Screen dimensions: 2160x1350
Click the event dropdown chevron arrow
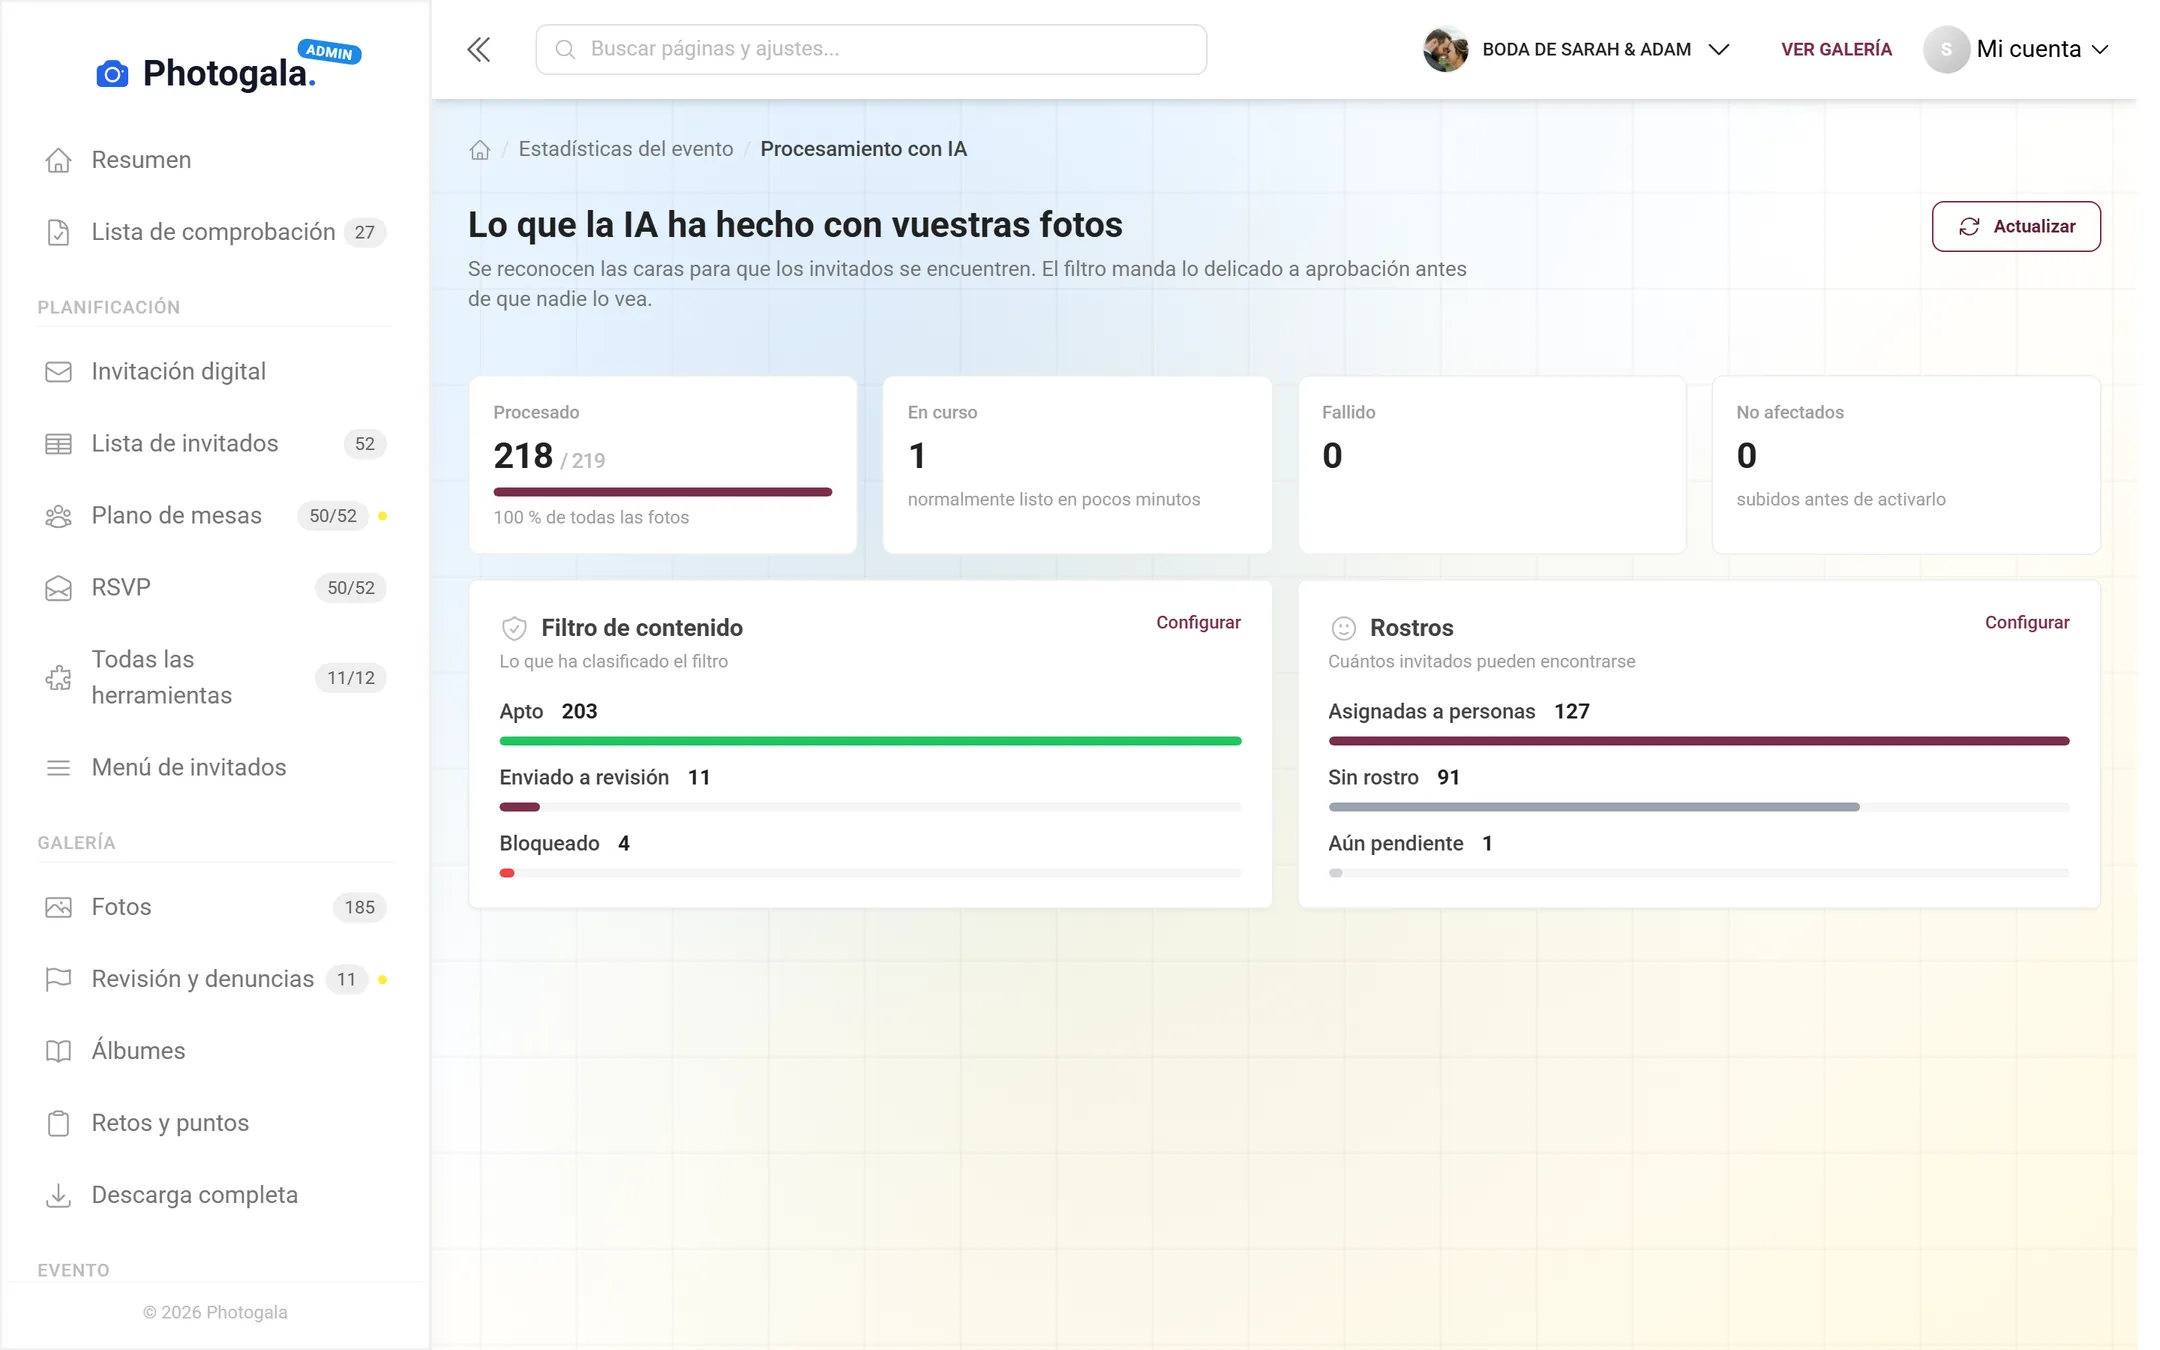[1718, 49]
